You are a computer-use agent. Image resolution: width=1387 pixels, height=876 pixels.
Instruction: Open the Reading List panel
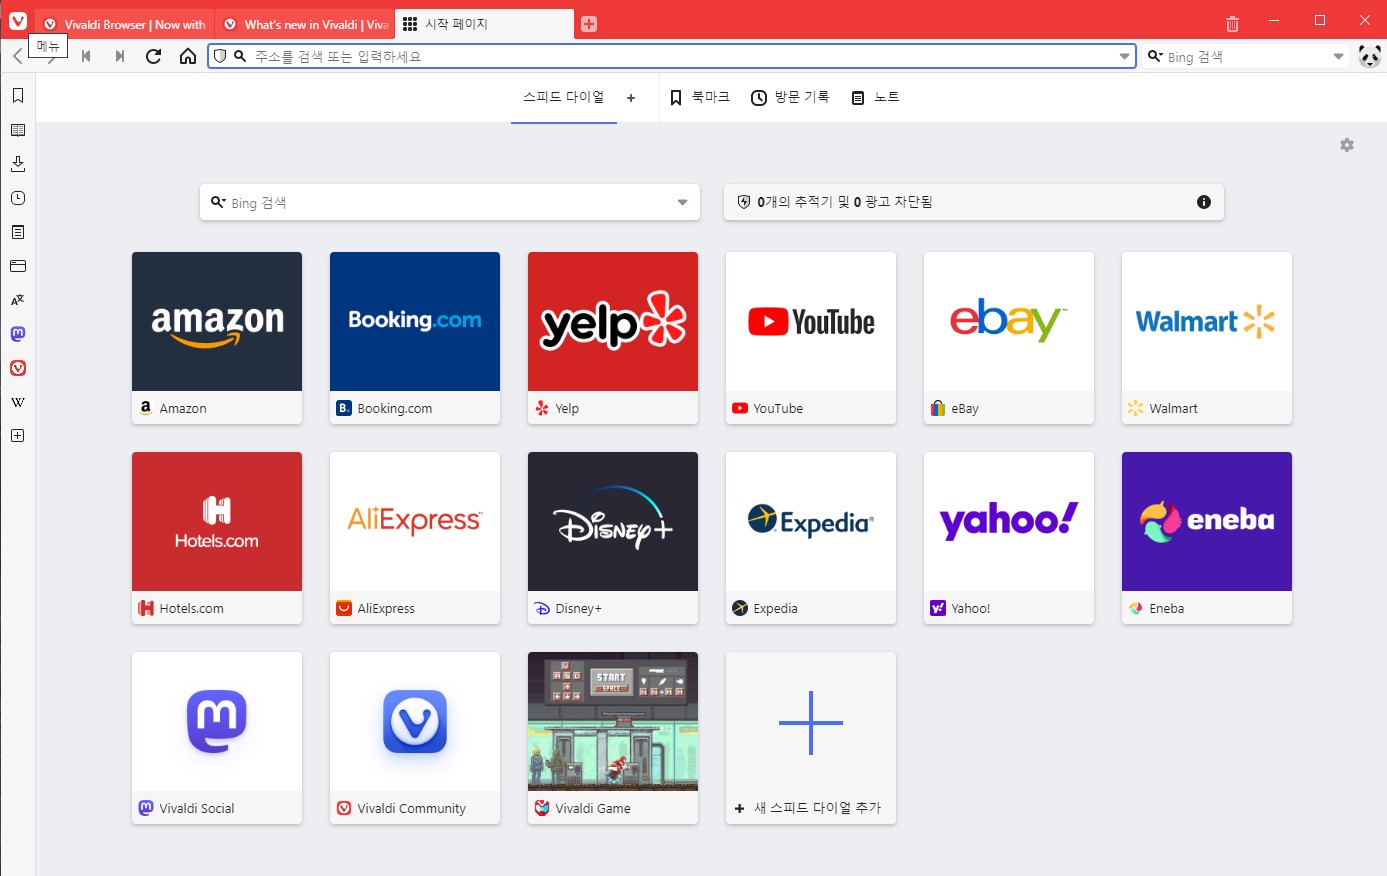click(x=16, y=129)
